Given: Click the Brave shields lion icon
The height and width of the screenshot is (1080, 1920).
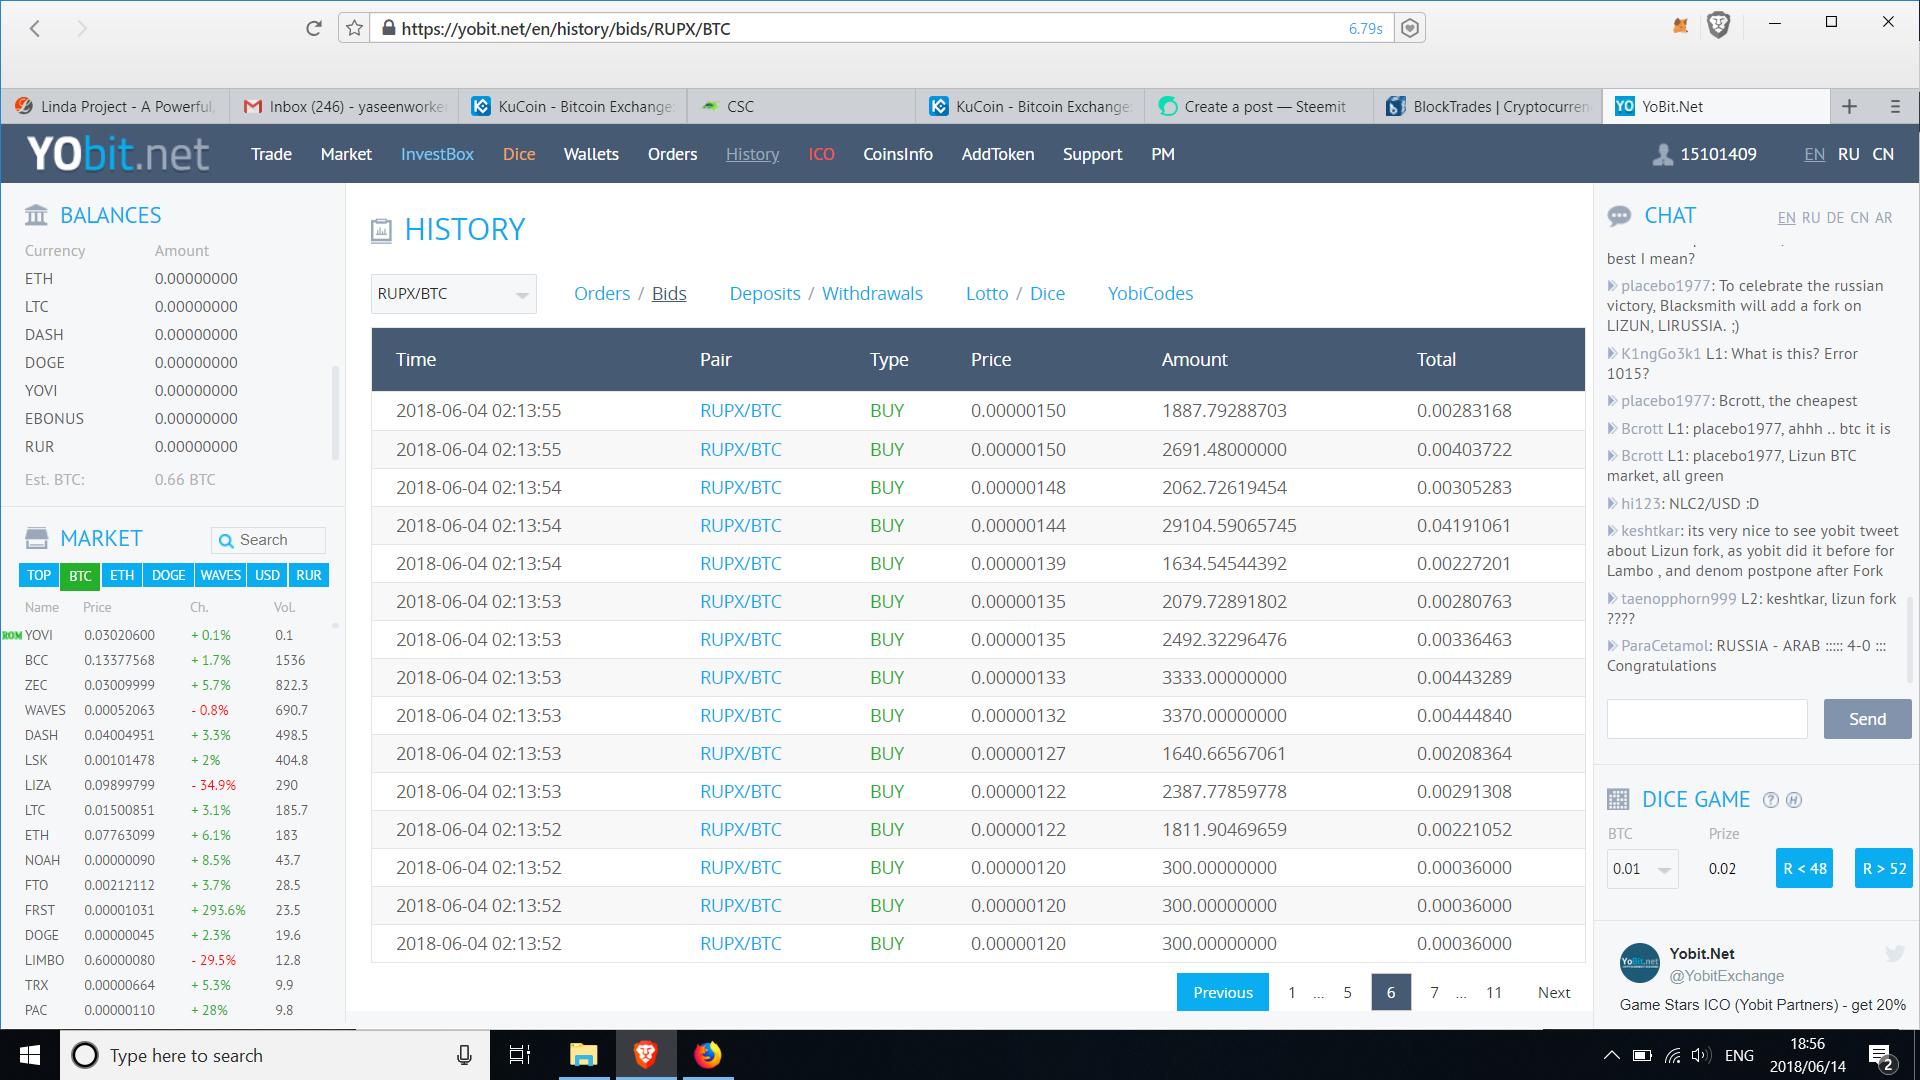Looking at the screenshot, I should coord(1718,25).
